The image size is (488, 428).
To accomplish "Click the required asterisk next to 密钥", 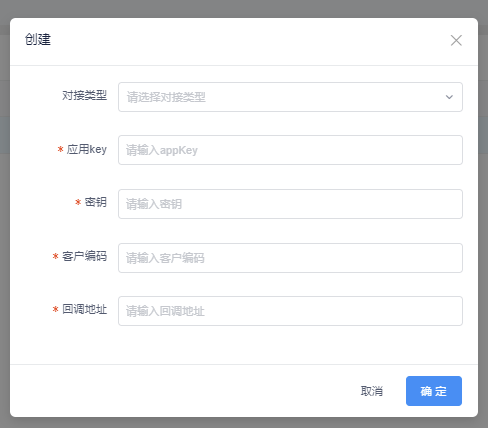I will pos(78,202).
